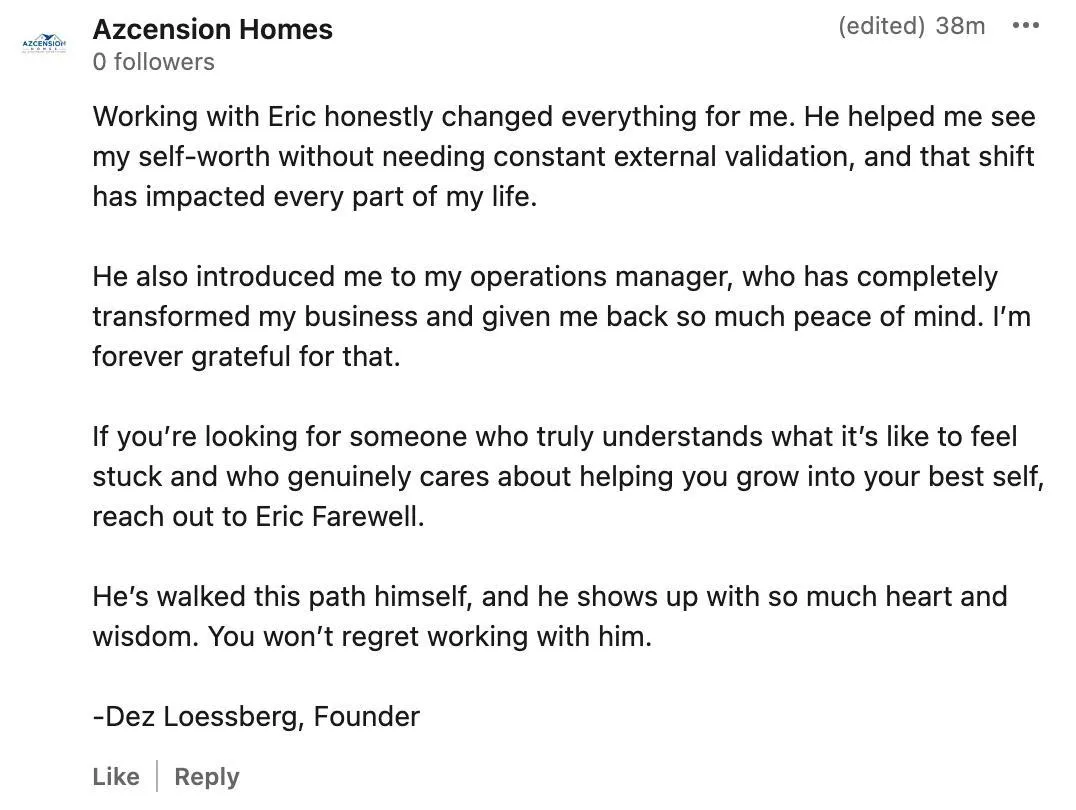Open the Azcension Homes profile name link
This screenshot has height=810, width=1076.
coord(213,30)
